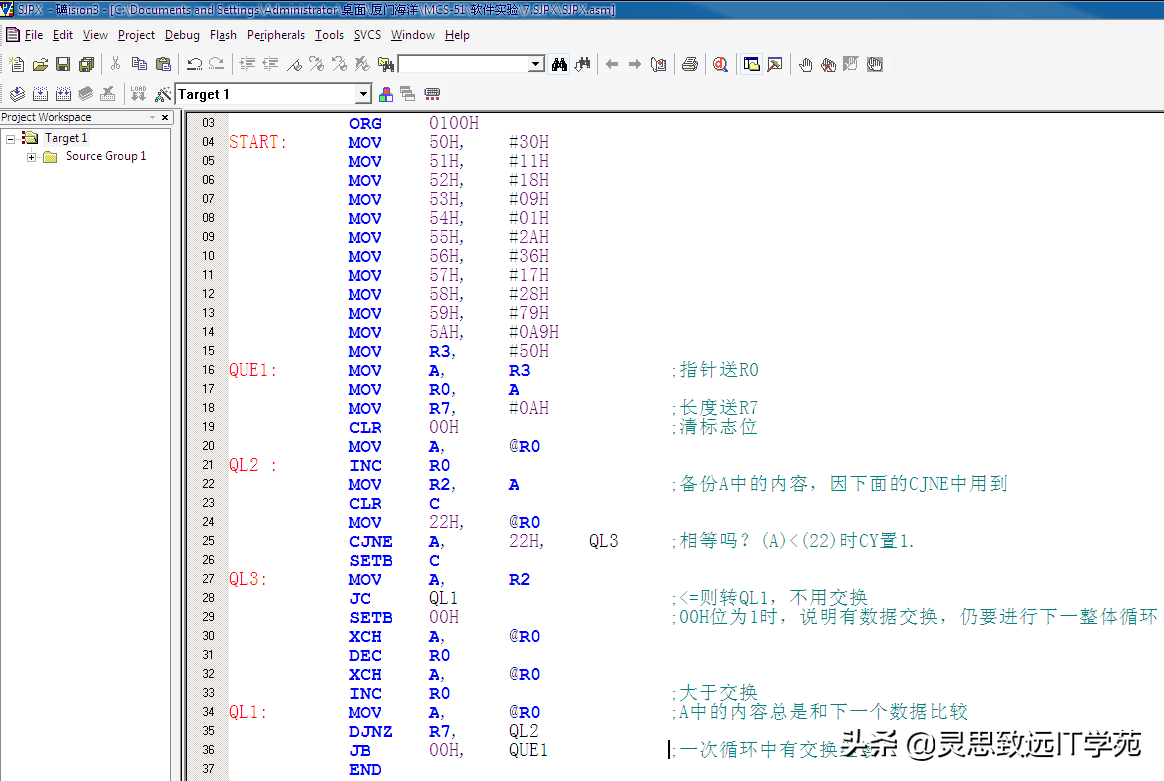This screenshot has width=1164, height=781.
Task: Select Target 1 in project tree
Action: 65,138
